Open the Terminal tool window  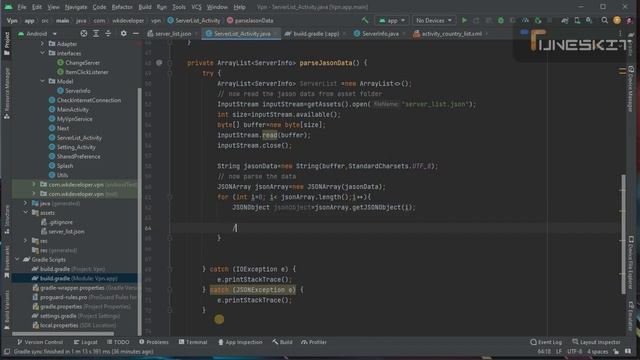[x=193, y=342]
